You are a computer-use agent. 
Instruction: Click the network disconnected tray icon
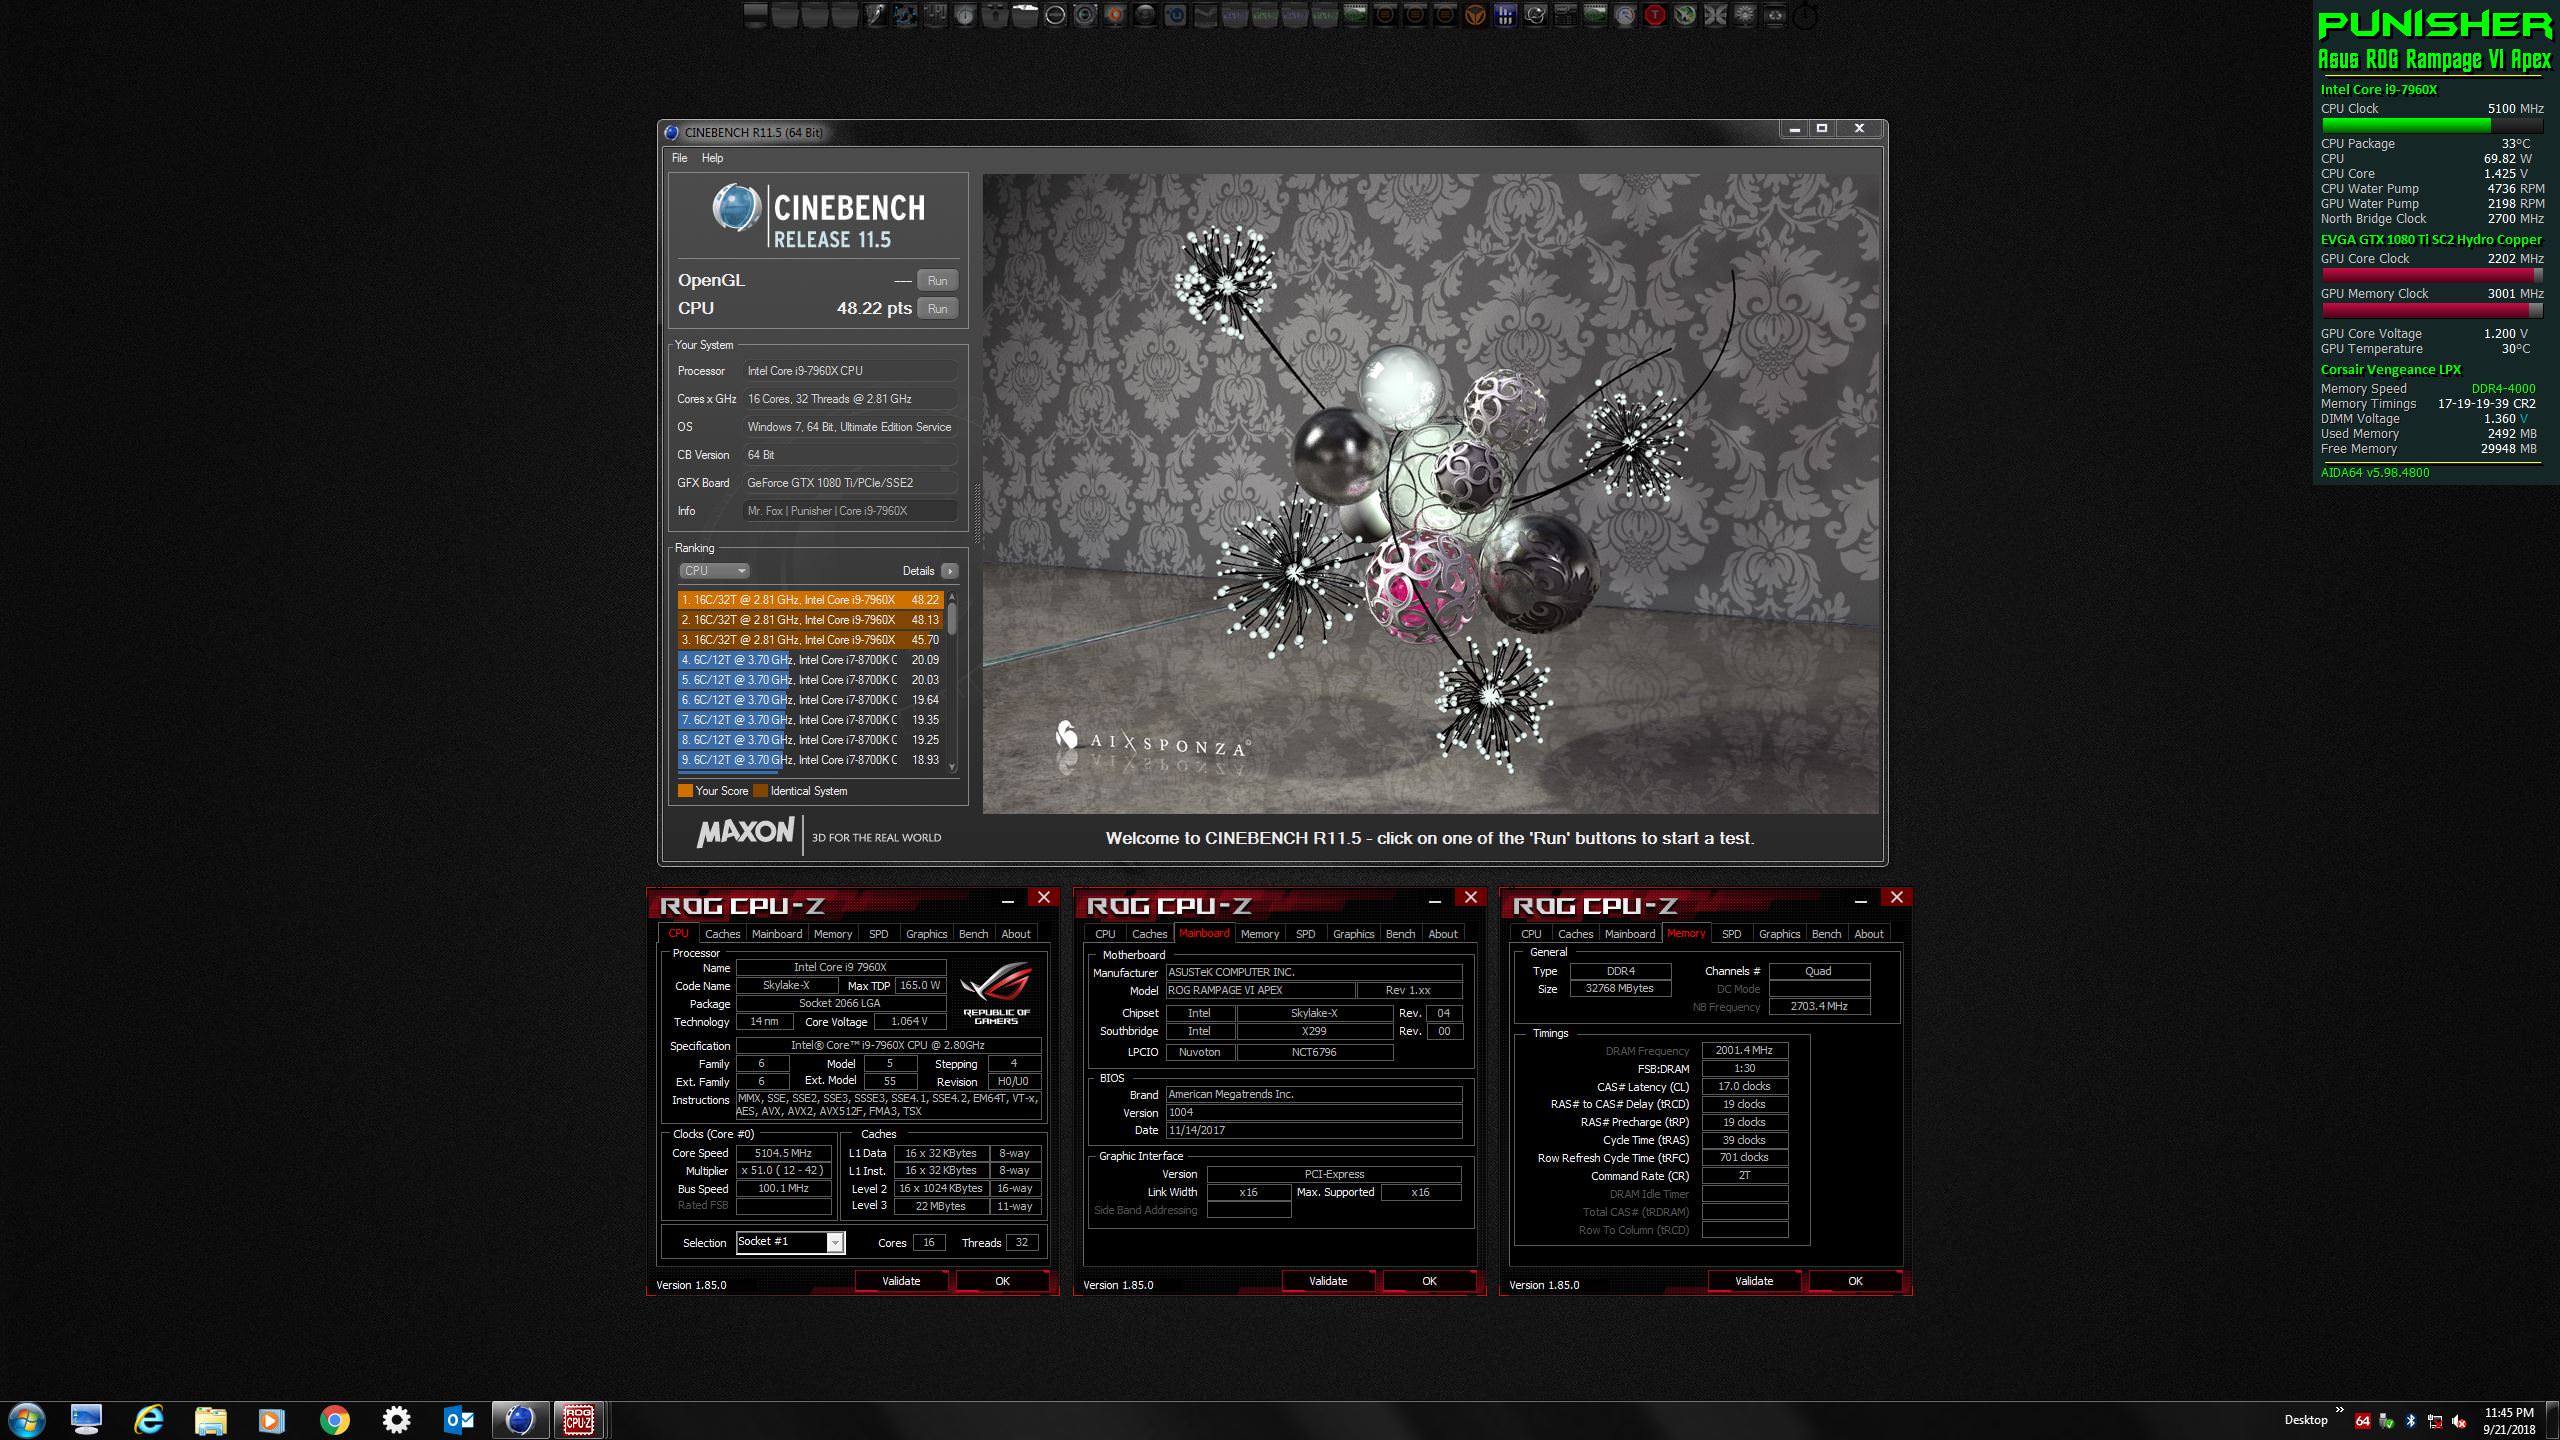pyautogui.click(x=2435, y=1421)
